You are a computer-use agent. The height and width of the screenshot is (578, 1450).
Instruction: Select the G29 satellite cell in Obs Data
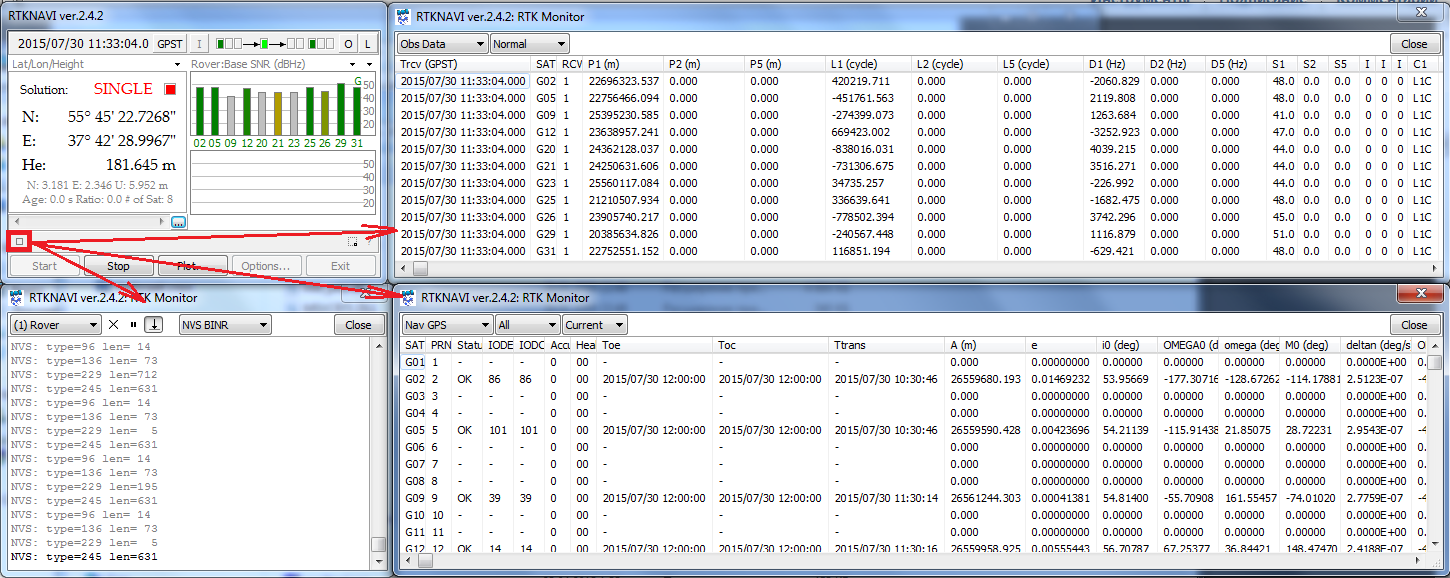546,234
